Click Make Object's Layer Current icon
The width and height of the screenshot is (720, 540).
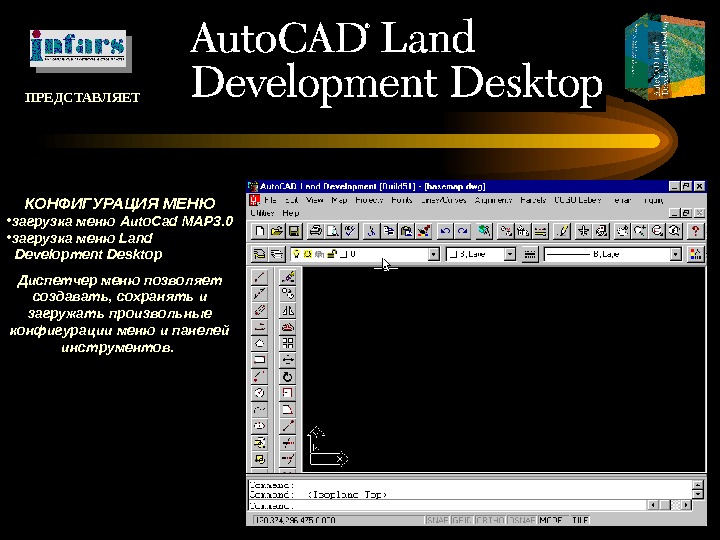(x=259, y=254)
